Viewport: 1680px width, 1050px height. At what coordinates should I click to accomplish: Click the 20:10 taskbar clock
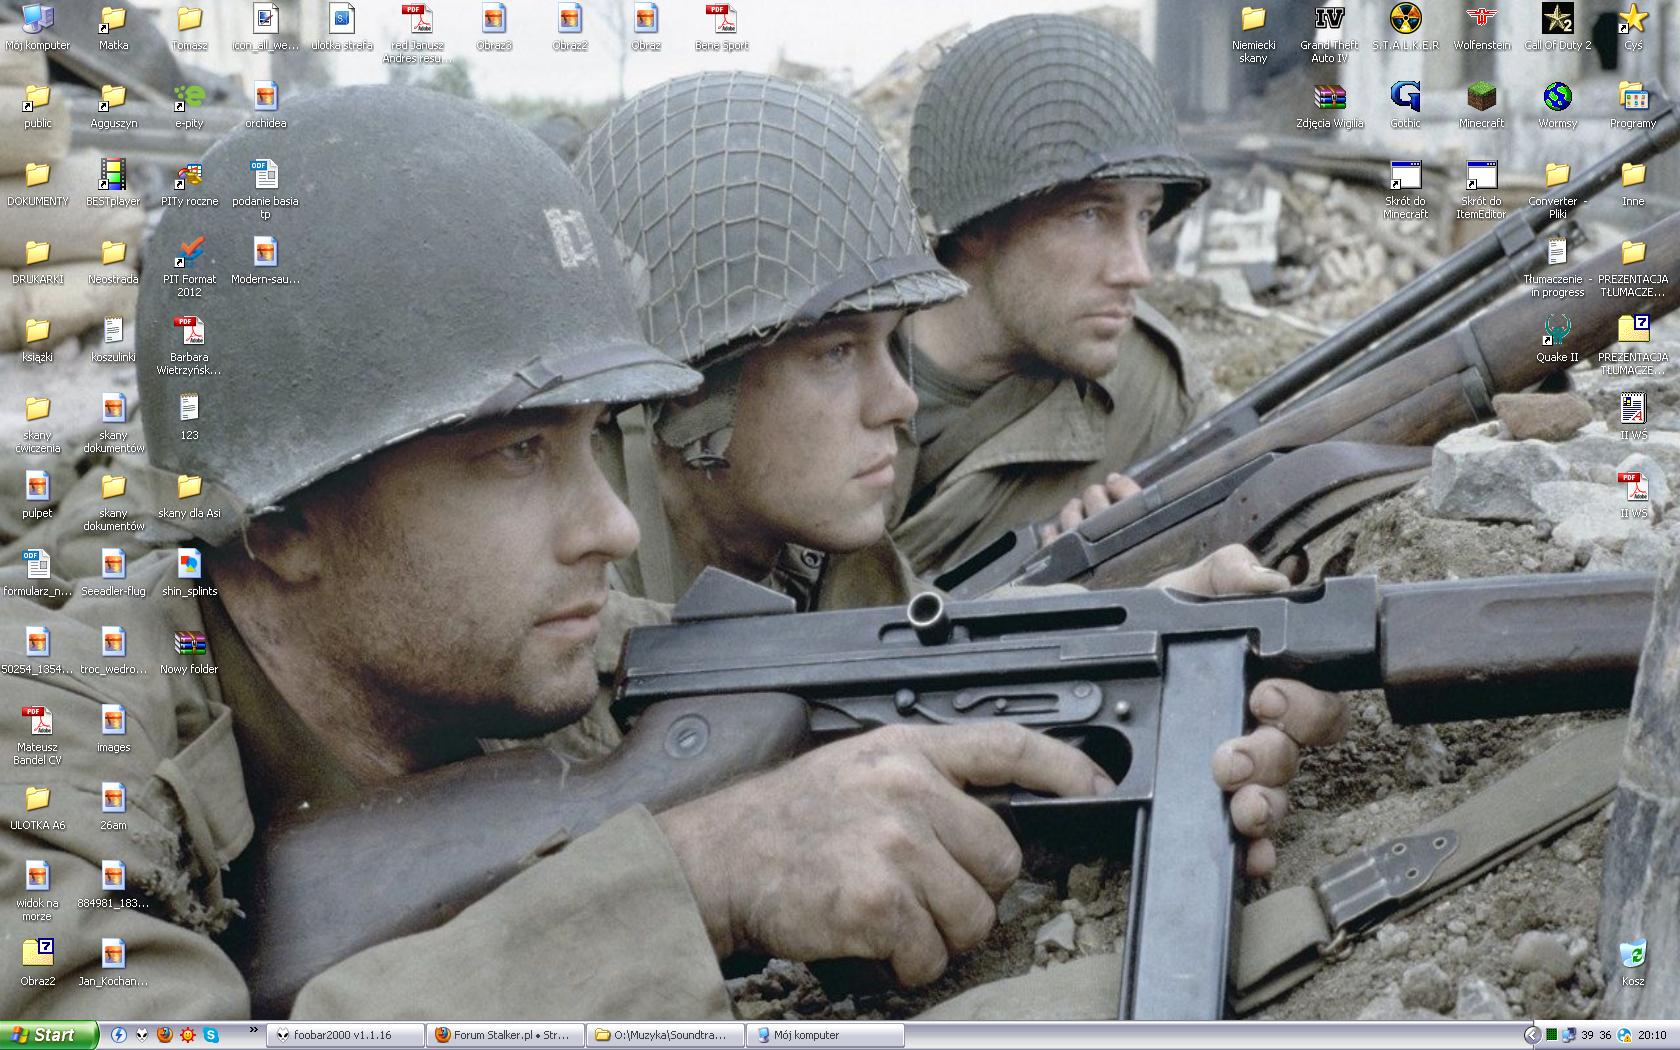pyautogui.click(x=1652, y=1035)
